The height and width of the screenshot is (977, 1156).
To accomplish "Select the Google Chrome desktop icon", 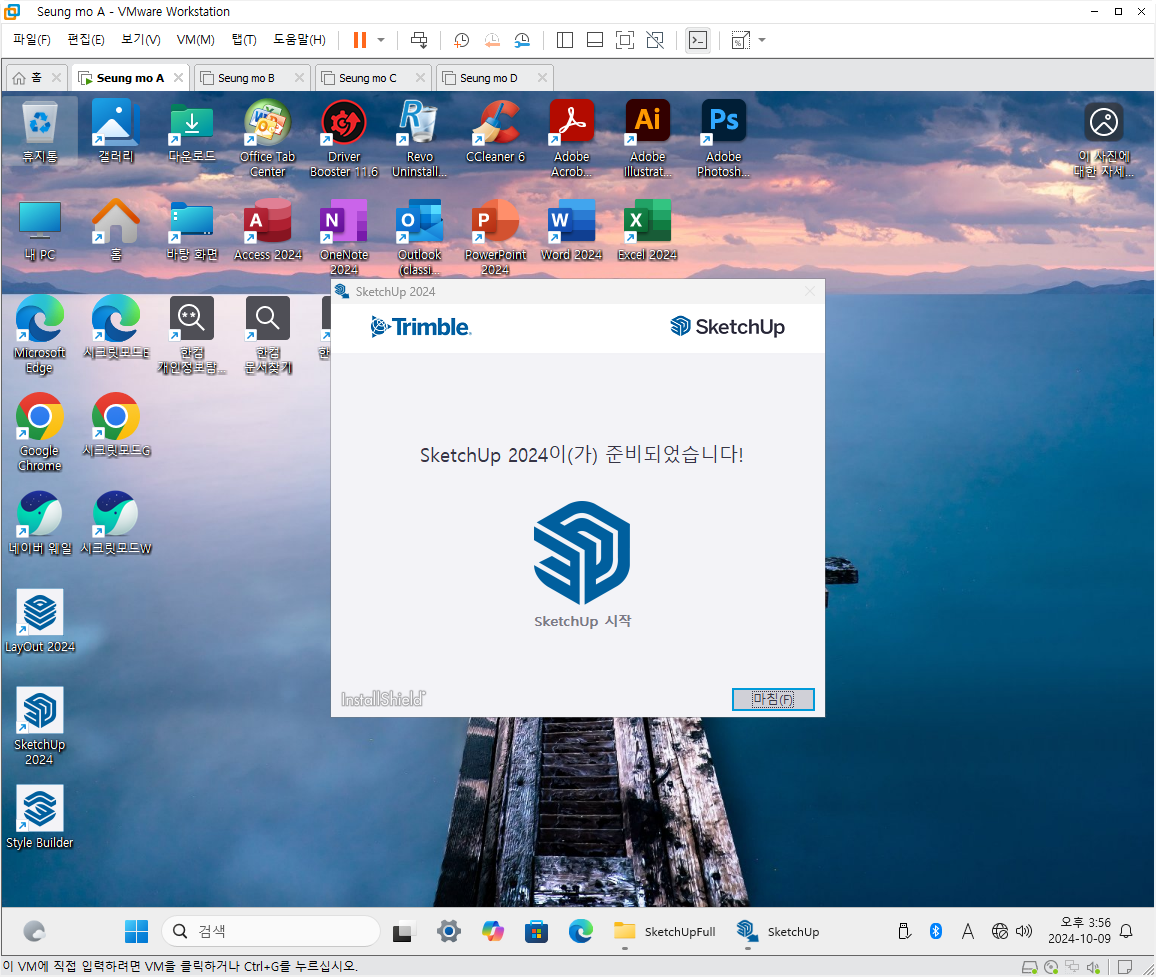I will [x=40, y=433].
